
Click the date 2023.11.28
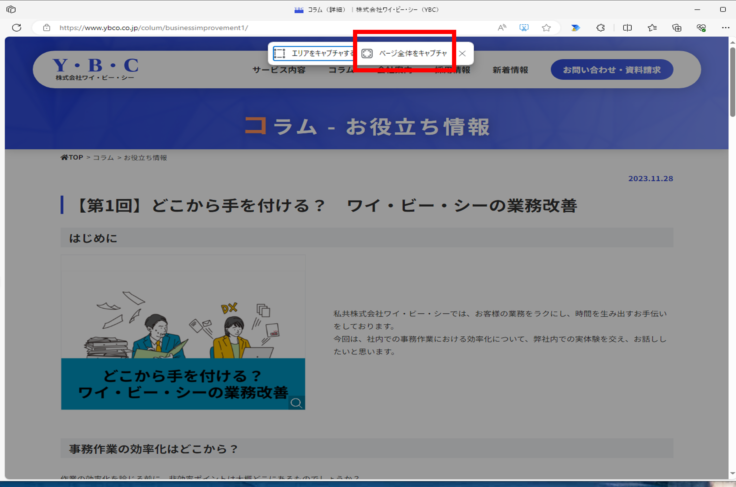[651, 179]
